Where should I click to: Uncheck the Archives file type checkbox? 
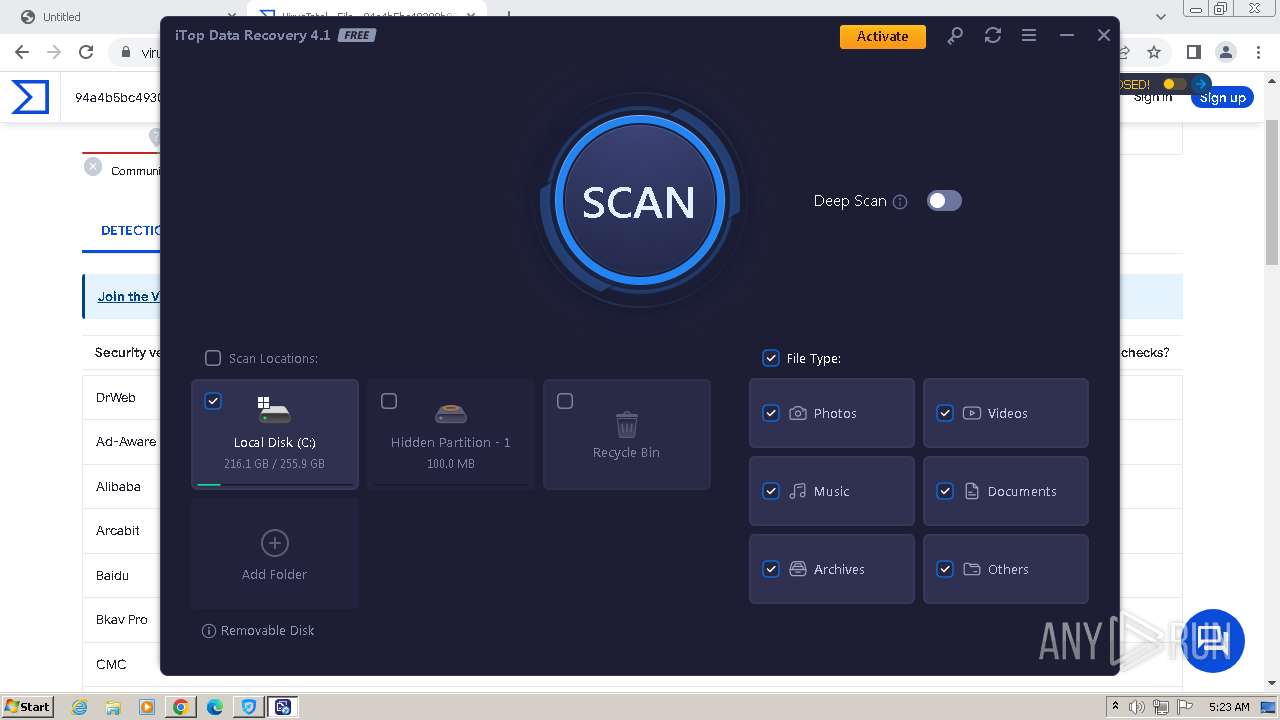(771, 569)
